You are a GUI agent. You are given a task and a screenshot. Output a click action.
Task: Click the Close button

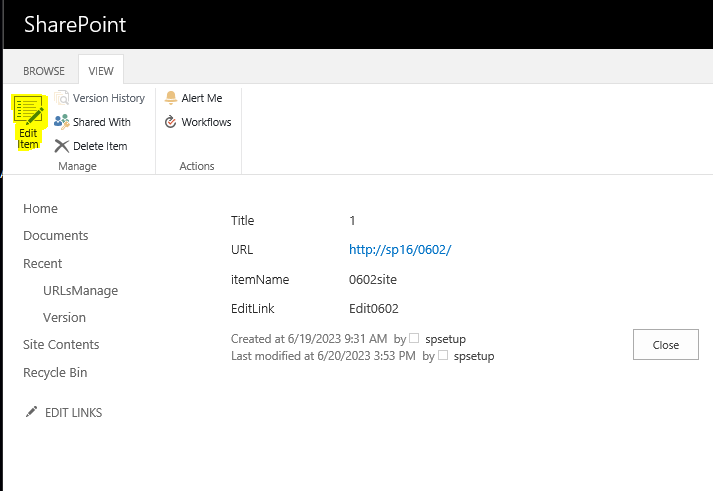[666, 345]
